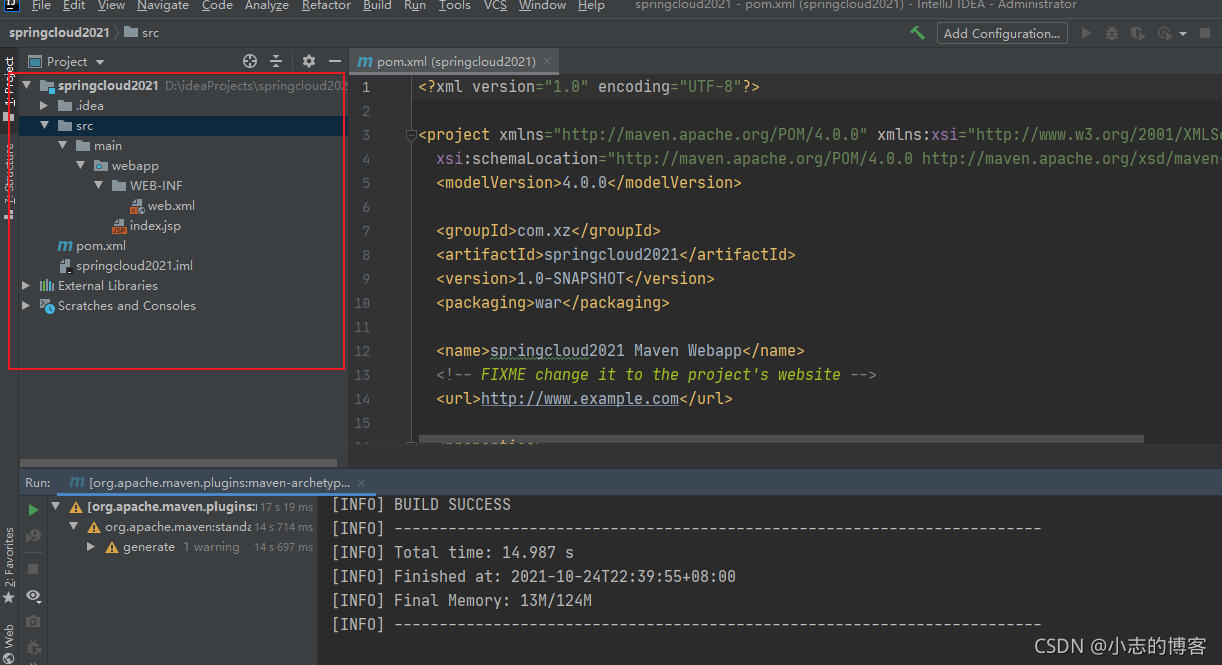
Task: Click the Profiler run icon with clock
Action: [x=1163, y=33]
